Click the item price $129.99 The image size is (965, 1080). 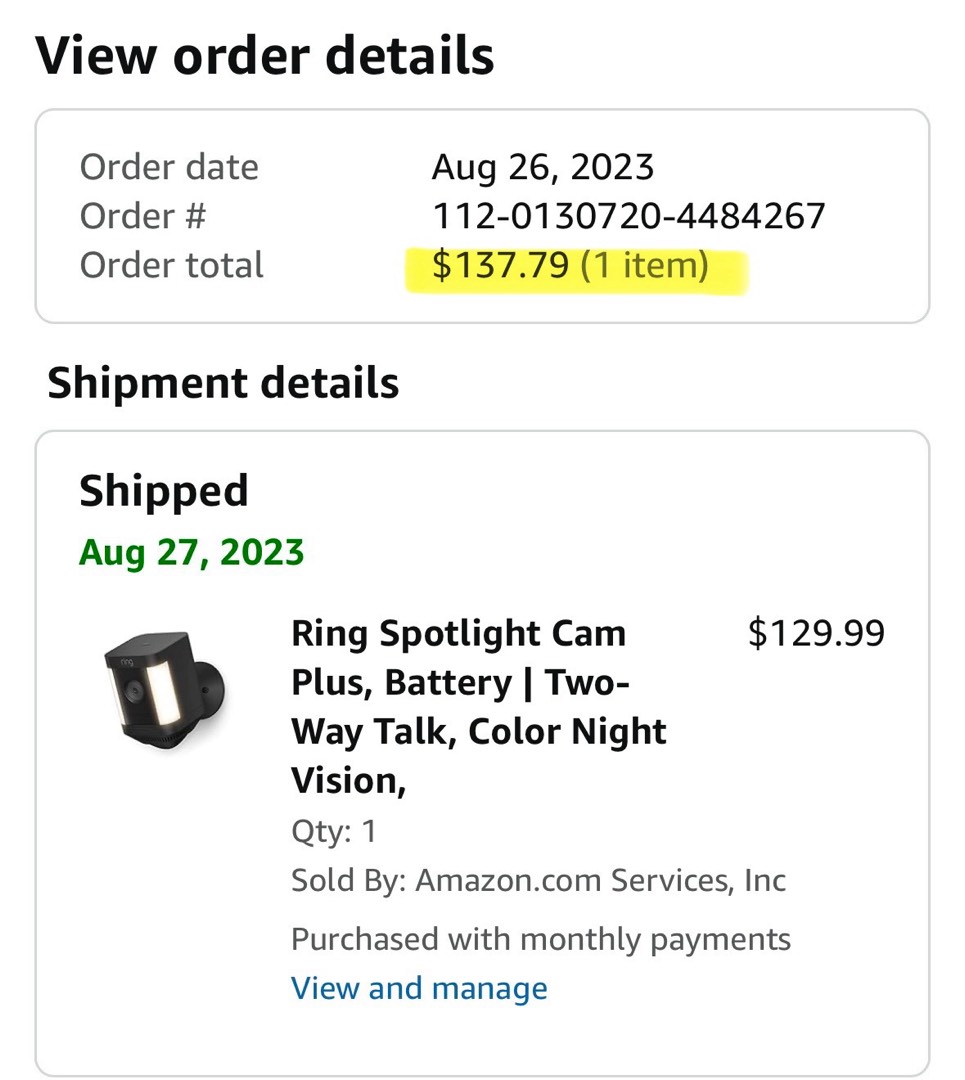click(x=816, y=633)
